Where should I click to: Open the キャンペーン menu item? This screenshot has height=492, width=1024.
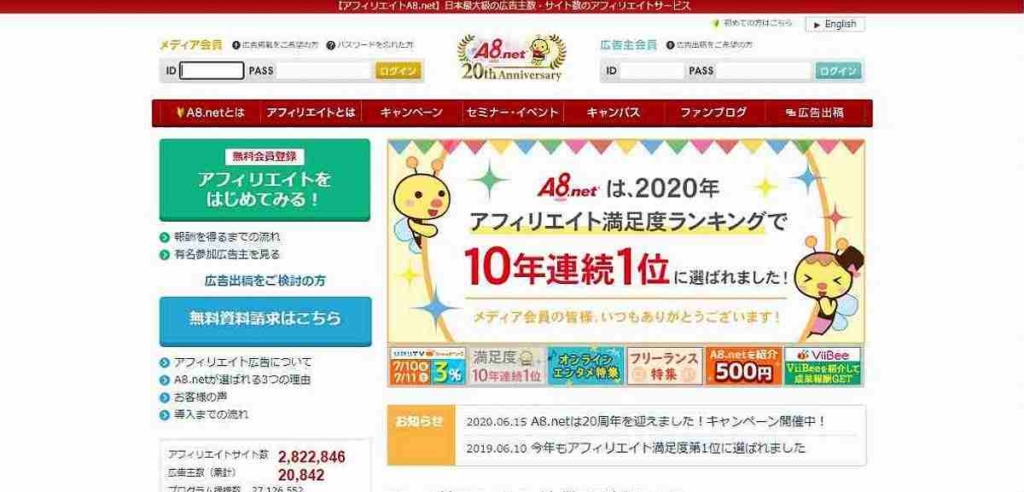coord(411,112)
